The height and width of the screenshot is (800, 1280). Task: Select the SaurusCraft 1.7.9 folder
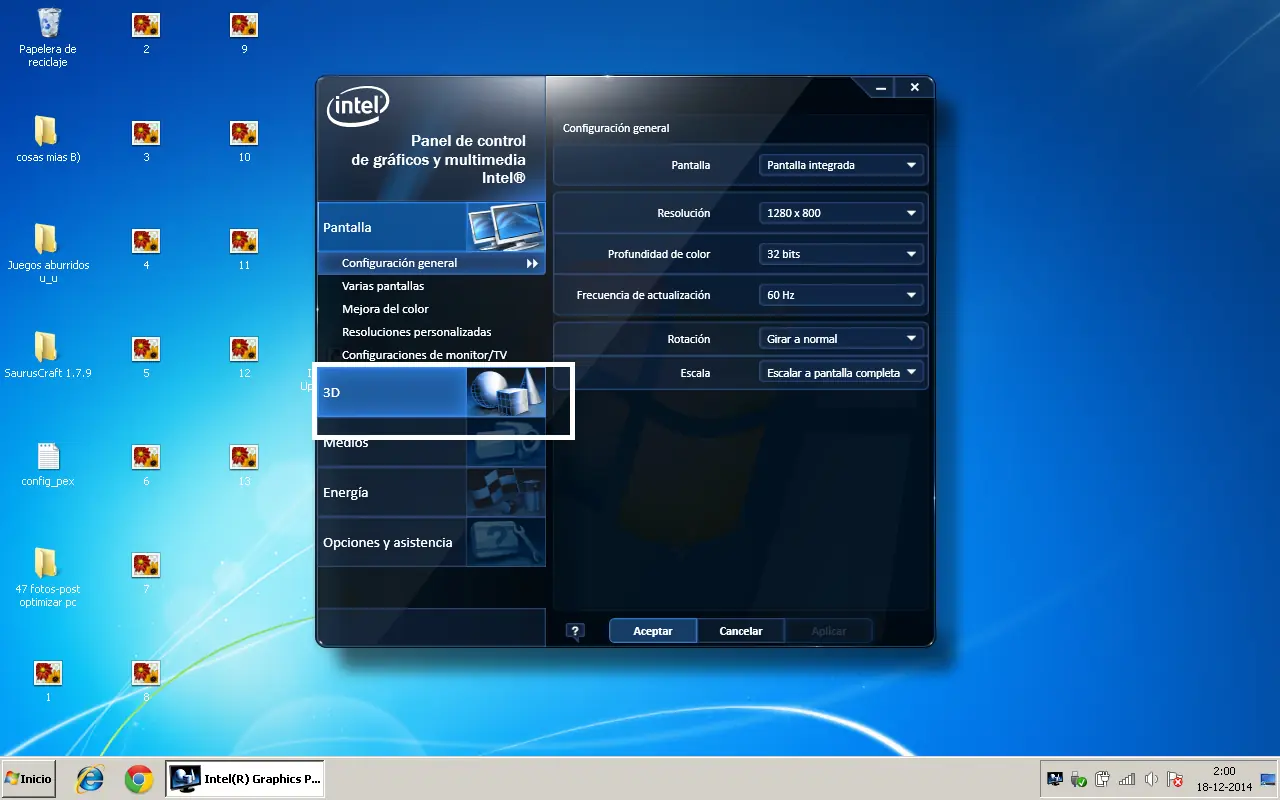click(48, 356)
